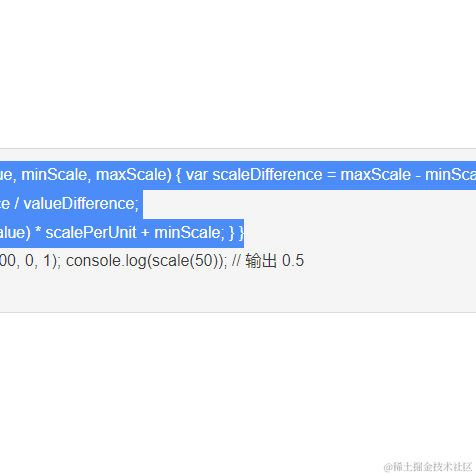The image size is (476, 476).
Task: Click the plus operator before minScale
Action: click(145, 233)
